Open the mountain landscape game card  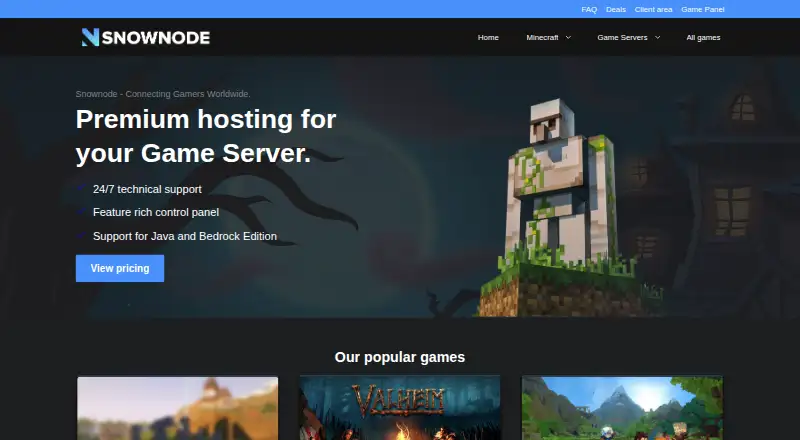(622, 408)
